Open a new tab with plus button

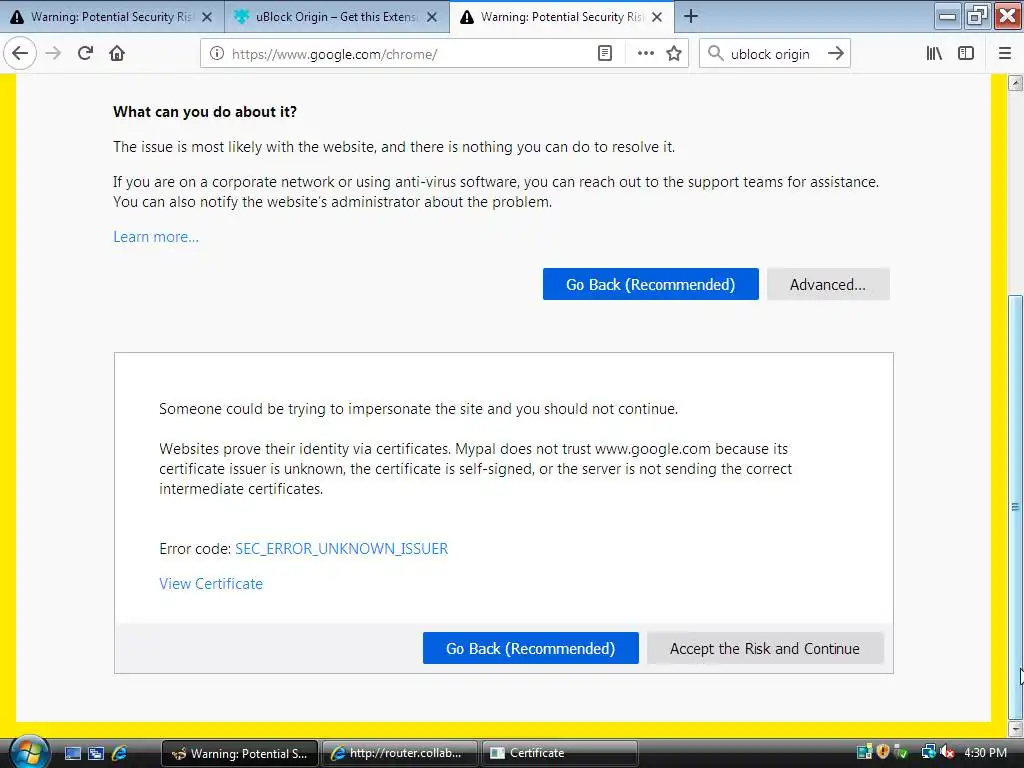pyautogui.click(x=691, y=16)
